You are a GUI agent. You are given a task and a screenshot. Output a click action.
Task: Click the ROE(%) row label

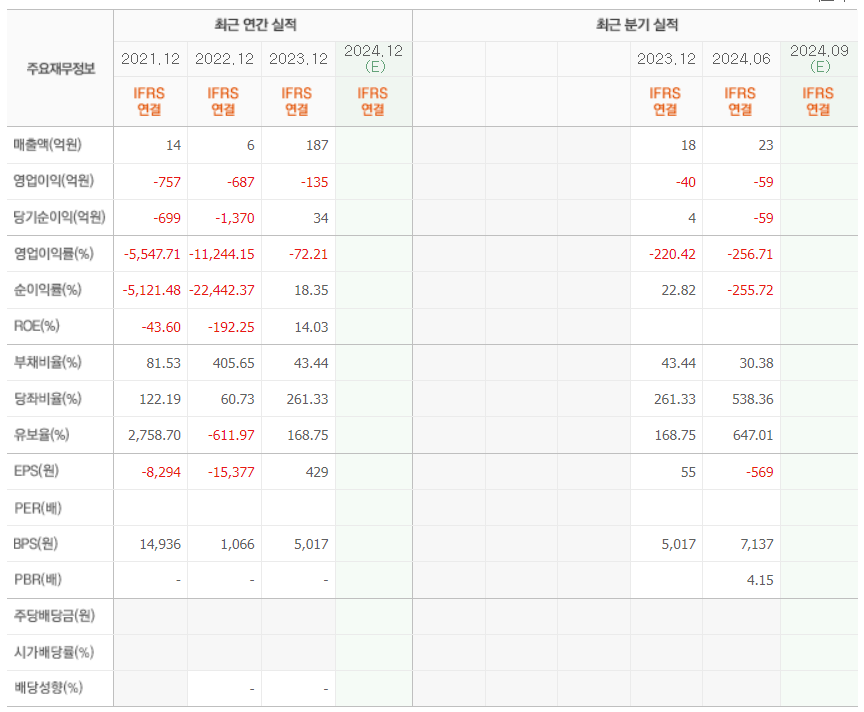tap(36, 326)
